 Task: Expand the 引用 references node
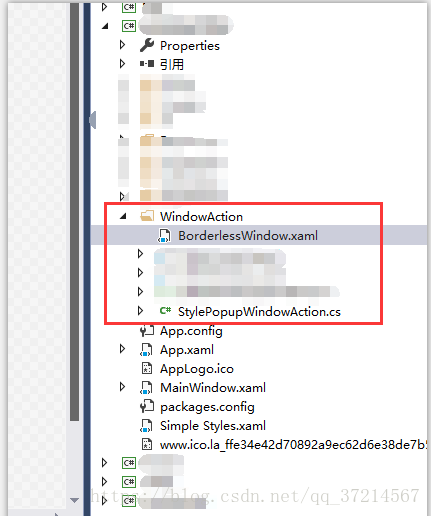tap(122, 64)
